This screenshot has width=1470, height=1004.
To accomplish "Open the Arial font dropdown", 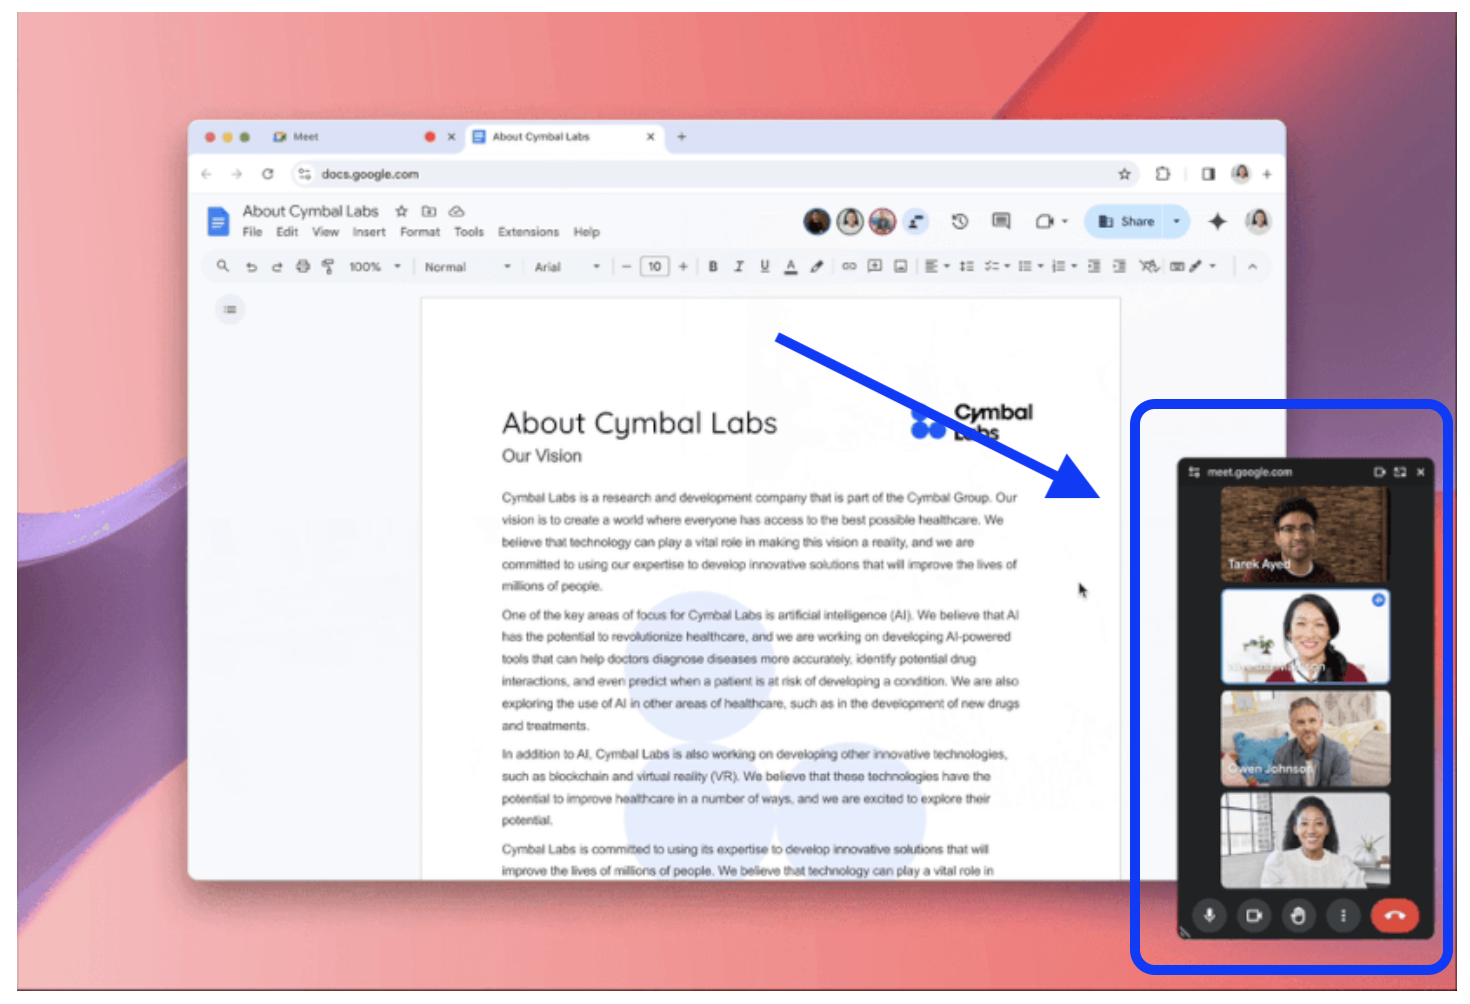I will 567,267.
